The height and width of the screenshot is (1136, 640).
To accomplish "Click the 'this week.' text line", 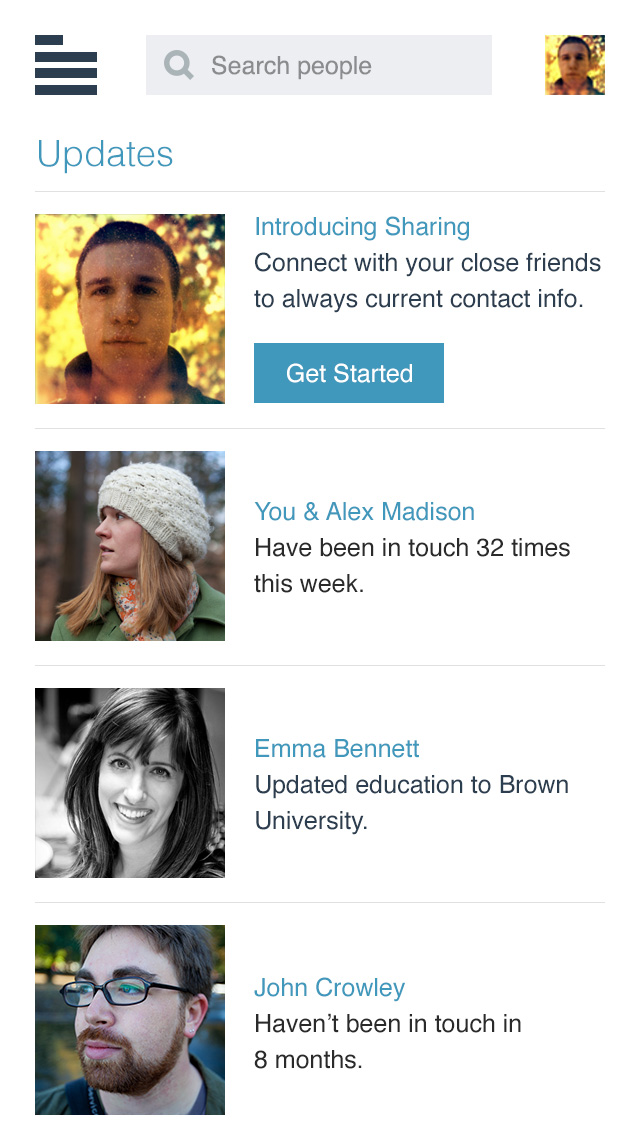I will coord(309,584).
